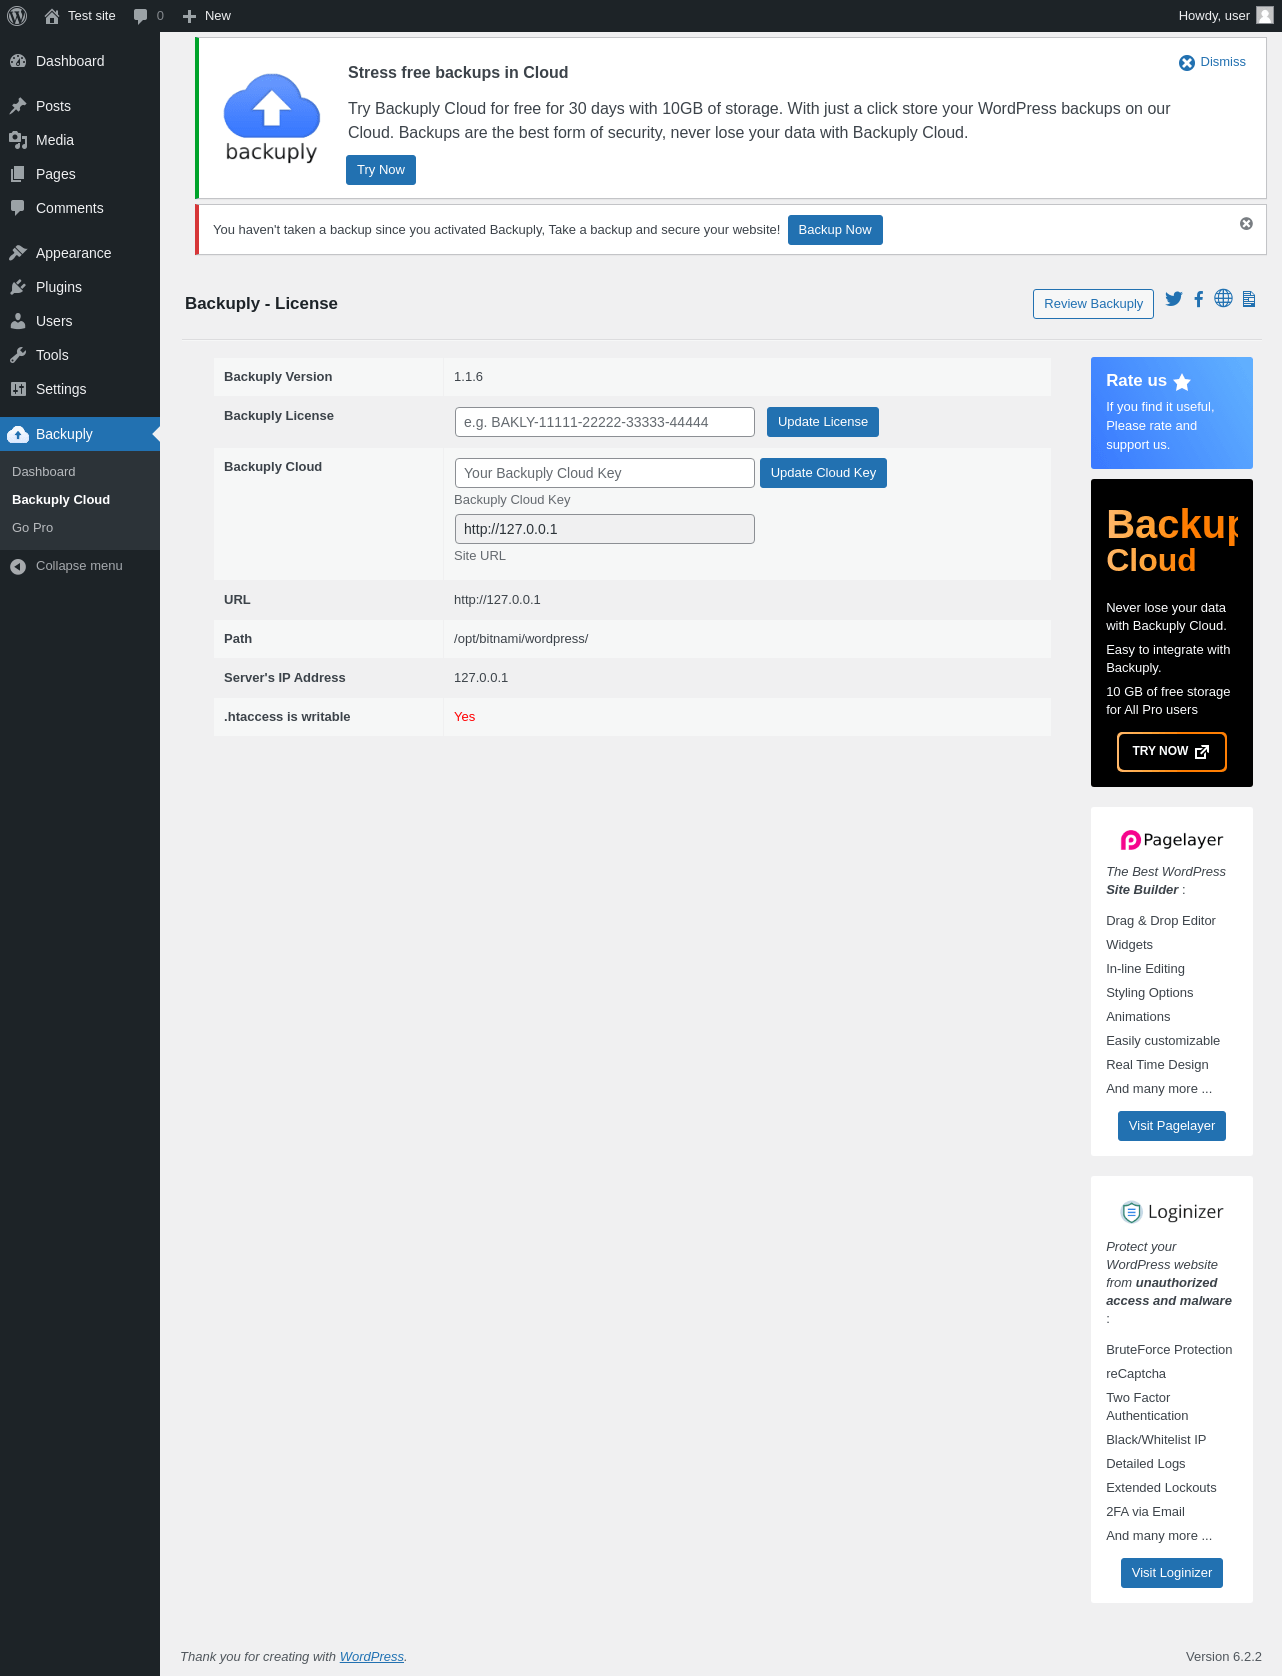This screenshot has height=1676, width=1282.
Task: Click the Backuply Version row label
Action: pos(278,377)
